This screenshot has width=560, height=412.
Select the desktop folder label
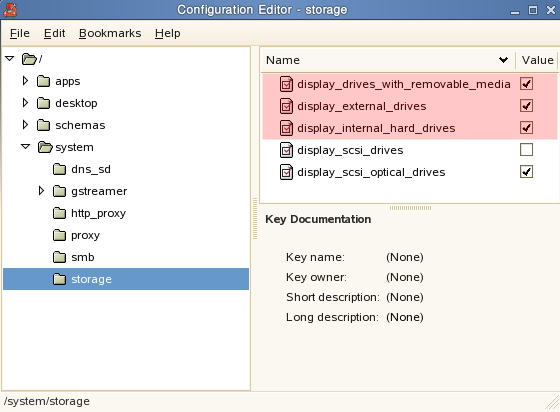click(76, 104)
